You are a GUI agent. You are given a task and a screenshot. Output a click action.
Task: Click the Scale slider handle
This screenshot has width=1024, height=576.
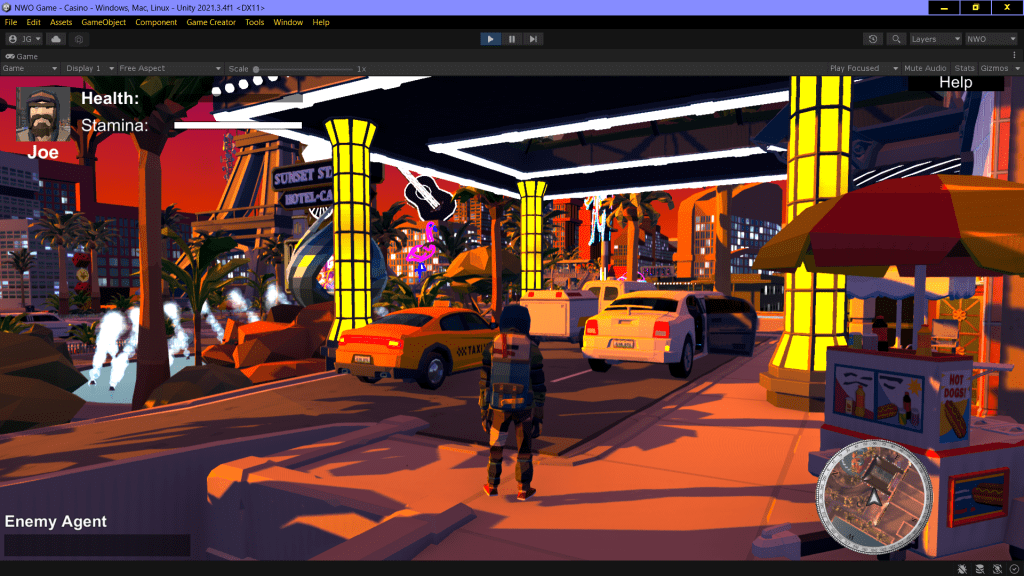(257, 69)
